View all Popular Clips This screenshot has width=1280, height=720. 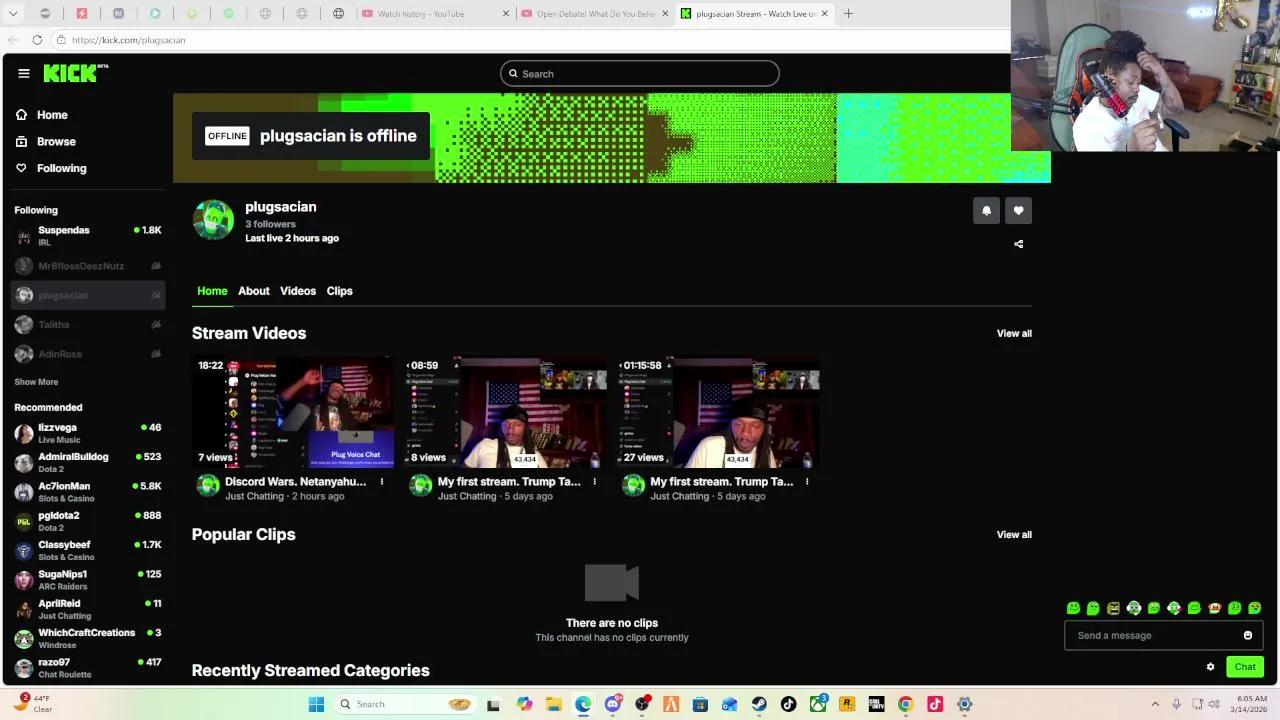[x=1014, y=535]
